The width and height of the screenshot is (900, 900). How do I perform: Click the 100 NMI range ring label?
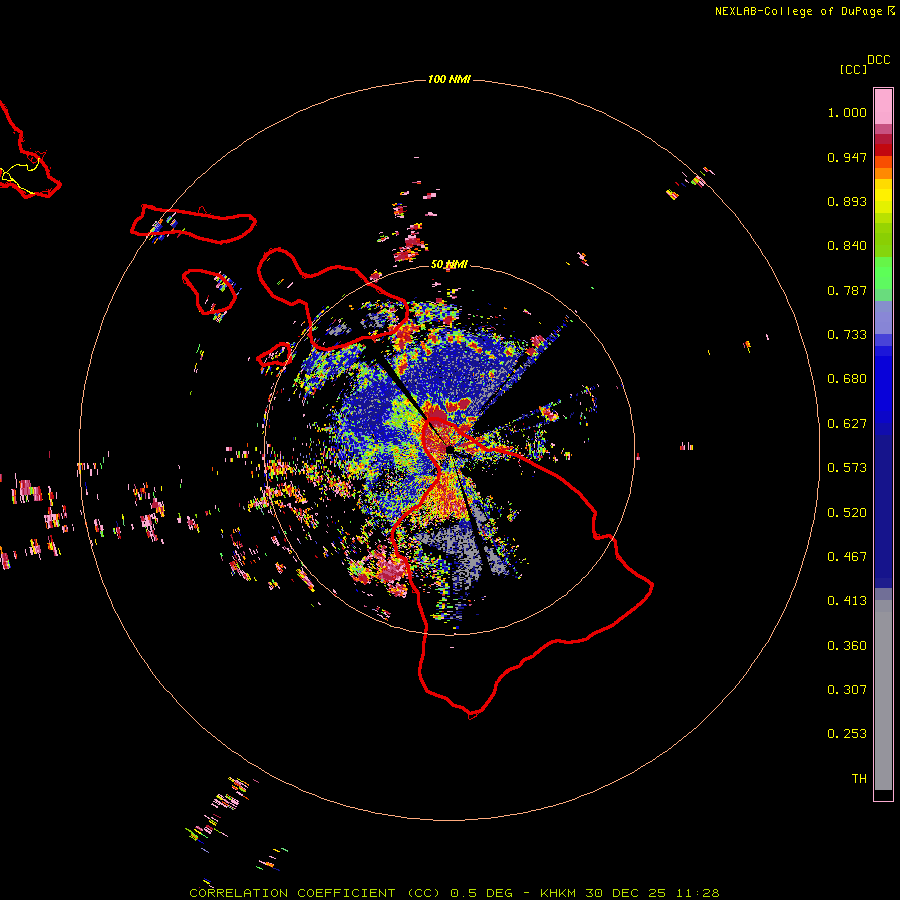(x=449, y=79)
